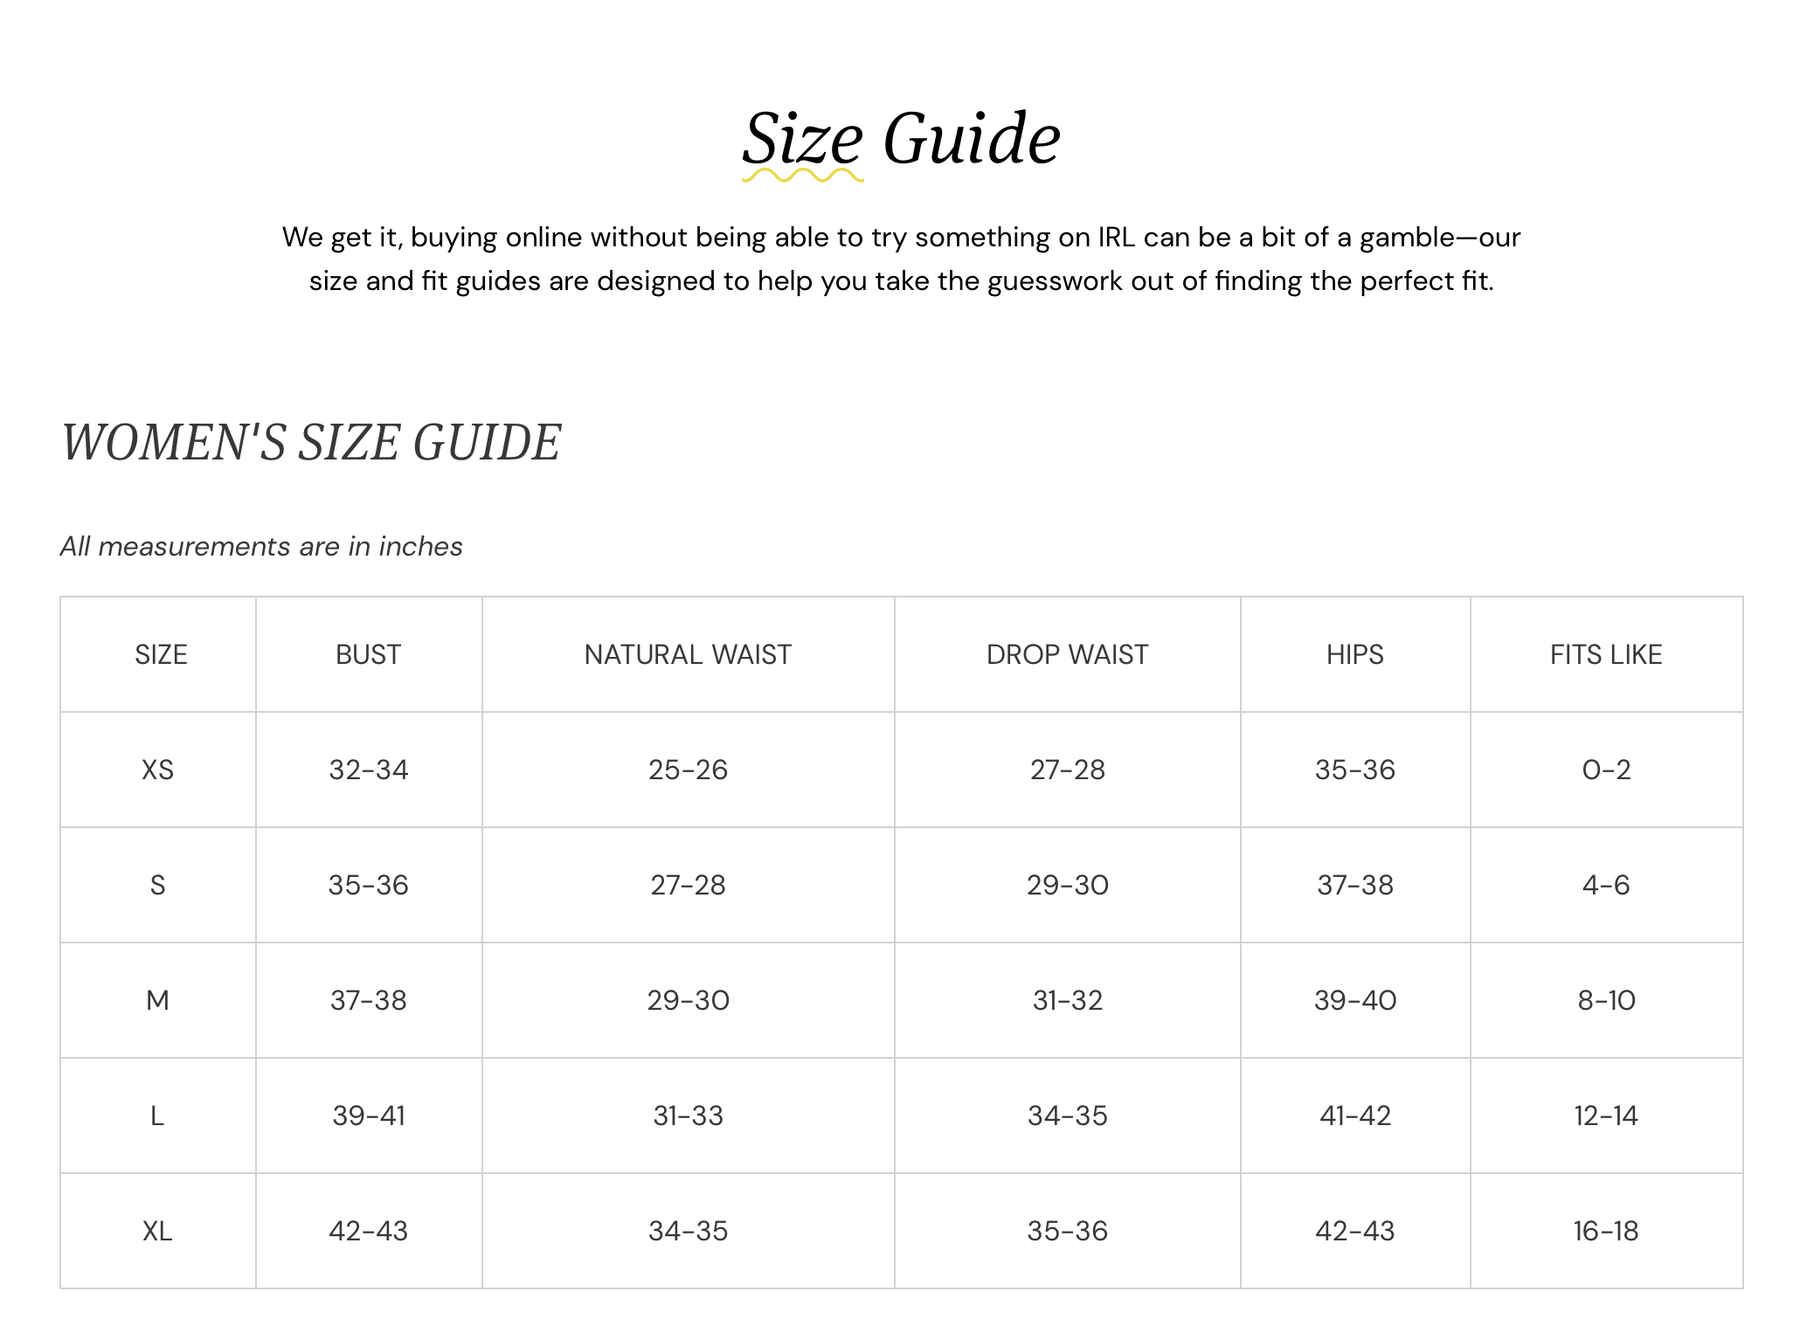Image resolution: width=1800 pixels, height=1326 pixels.
Task: Click the XS size row label
Action: 158,770
